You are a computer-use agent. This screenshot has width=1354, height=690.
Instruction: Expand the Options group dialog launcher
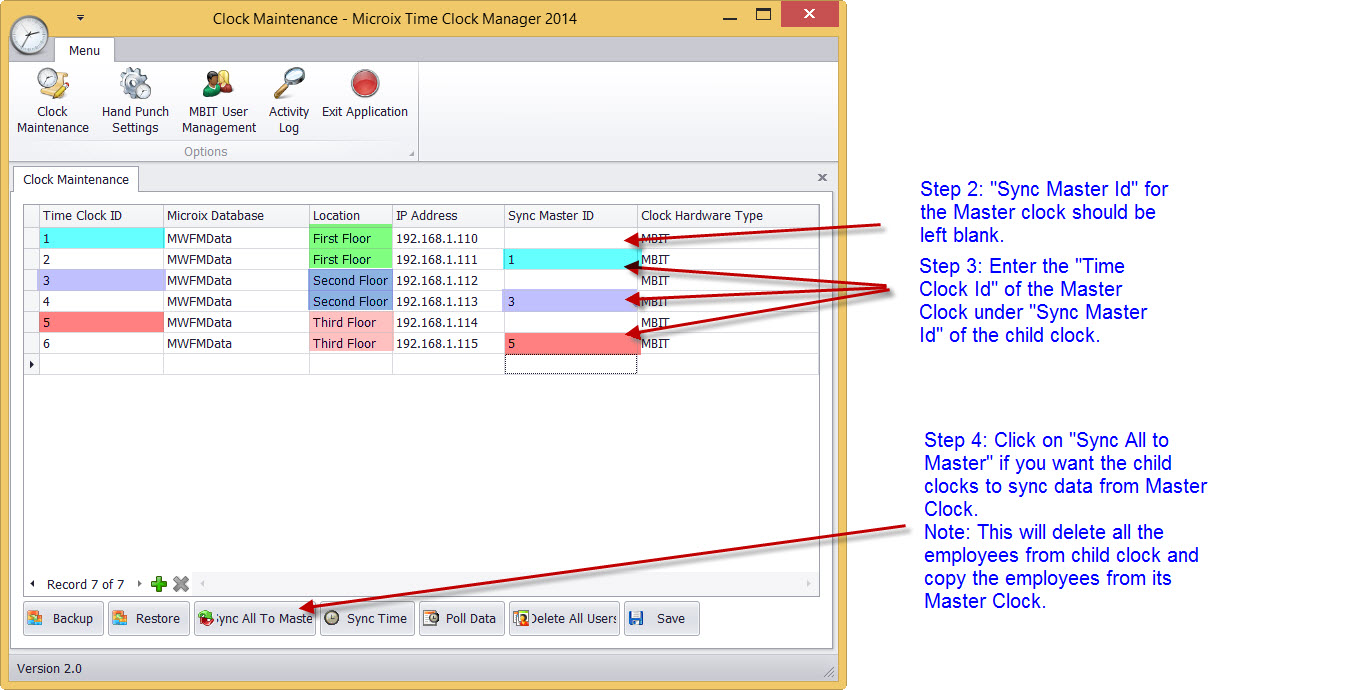(410, 153)
